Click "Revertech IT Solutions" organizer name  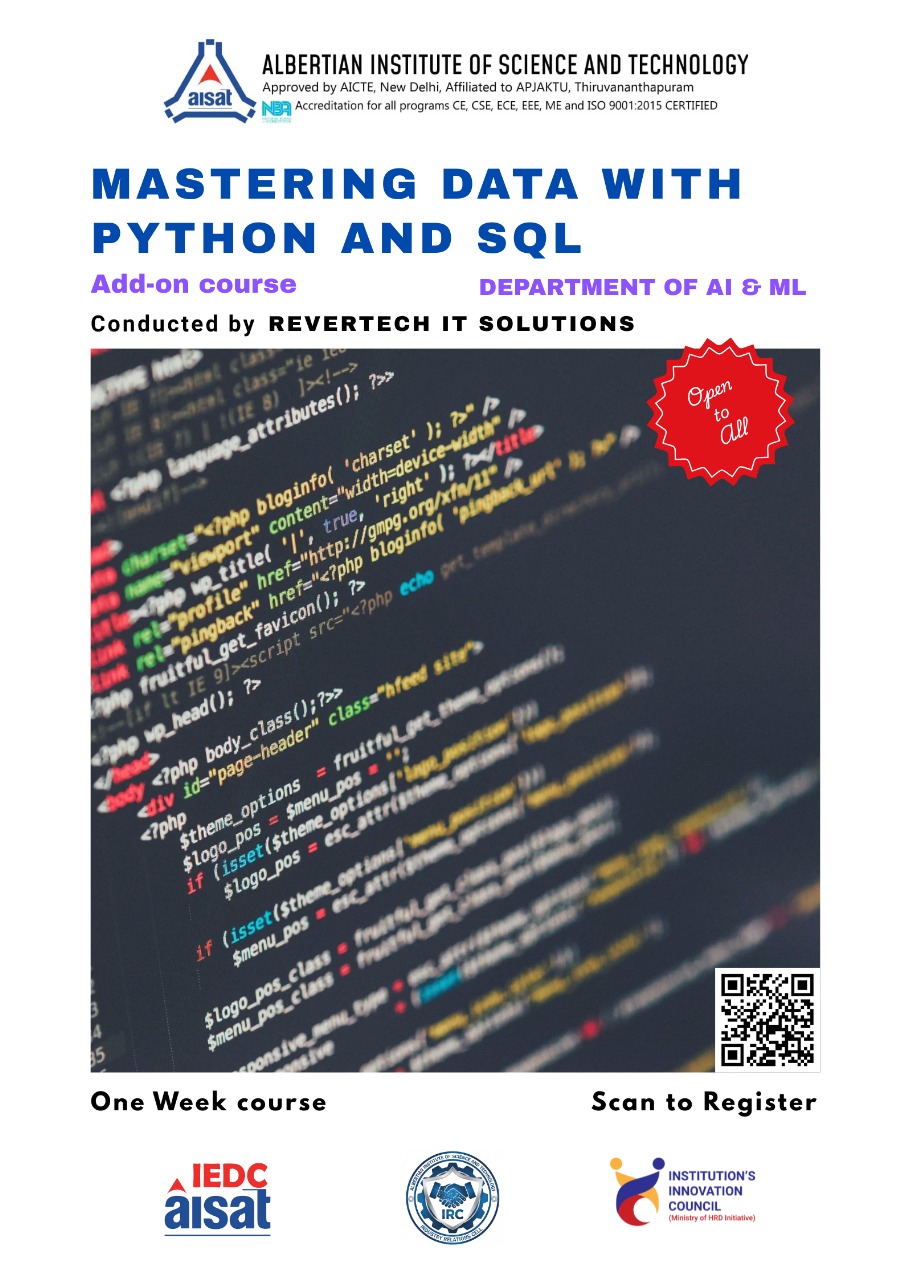click(452, 324)
